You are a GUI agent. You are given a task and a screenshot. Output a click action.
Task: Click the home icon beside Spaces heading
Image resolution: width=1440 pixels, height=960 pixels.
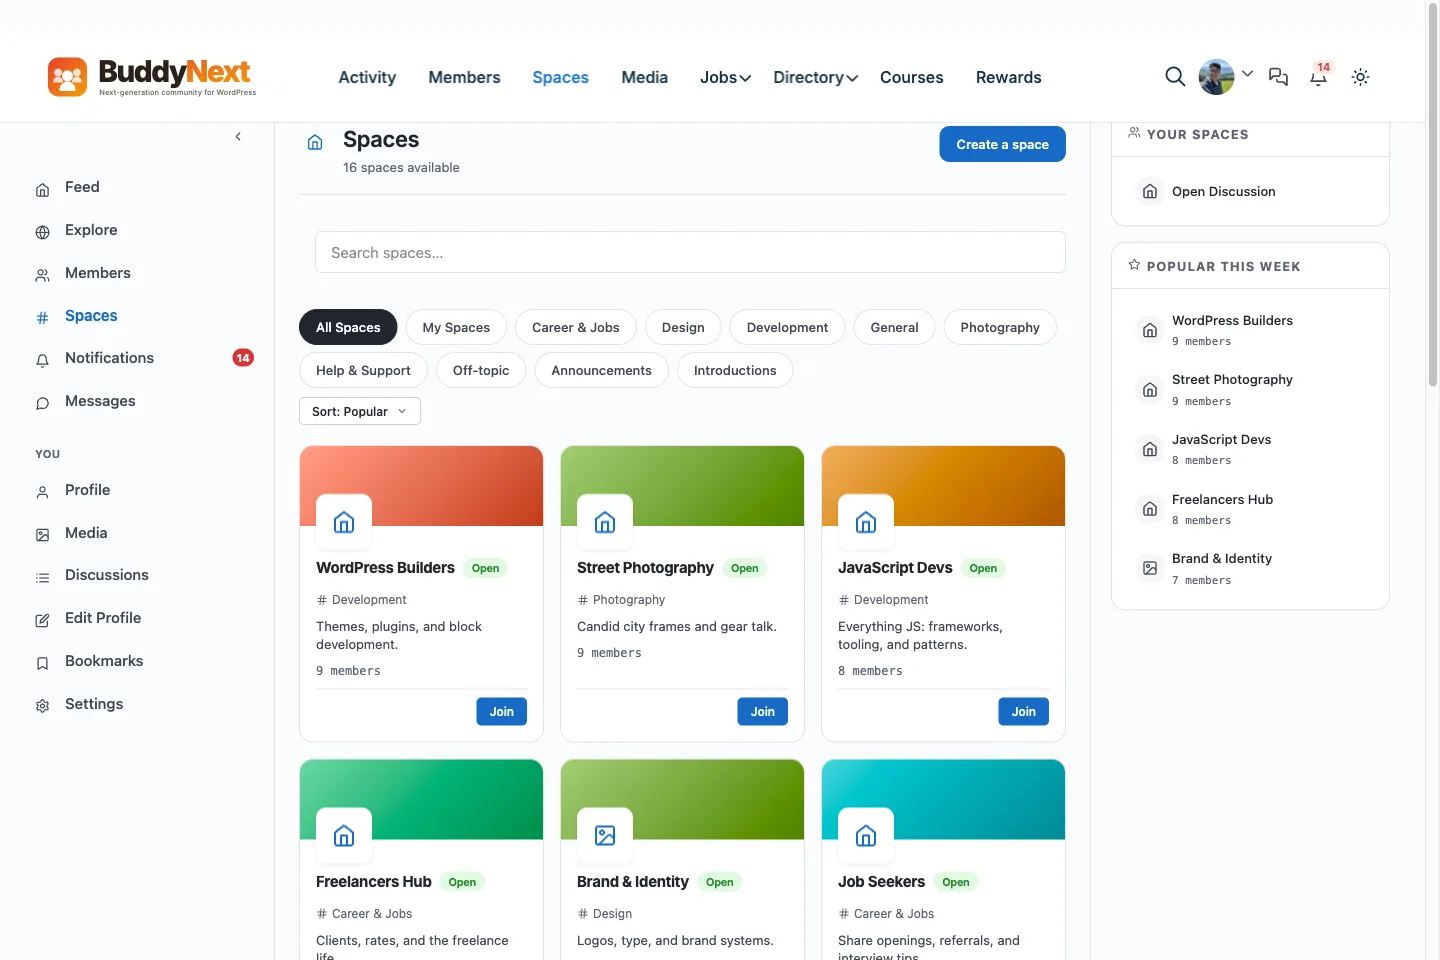click(315, 142)
